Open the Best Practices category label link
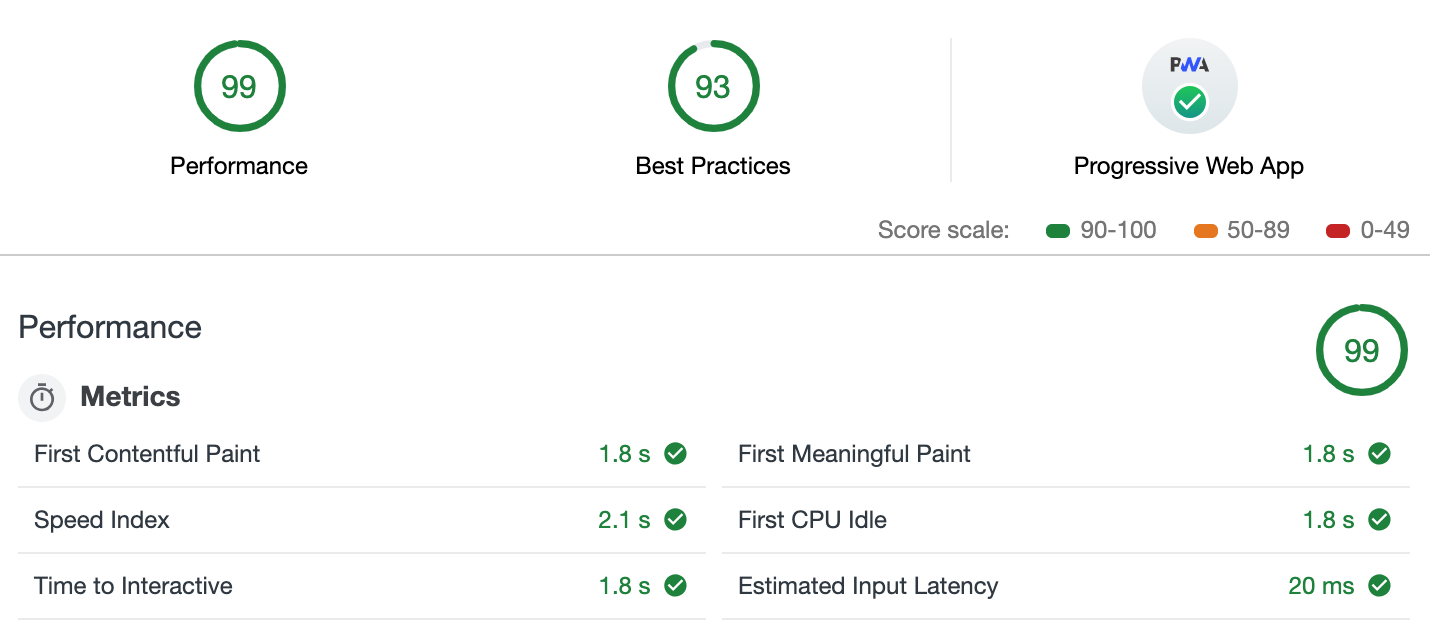The image size is (1434, 636). [713, 166]
